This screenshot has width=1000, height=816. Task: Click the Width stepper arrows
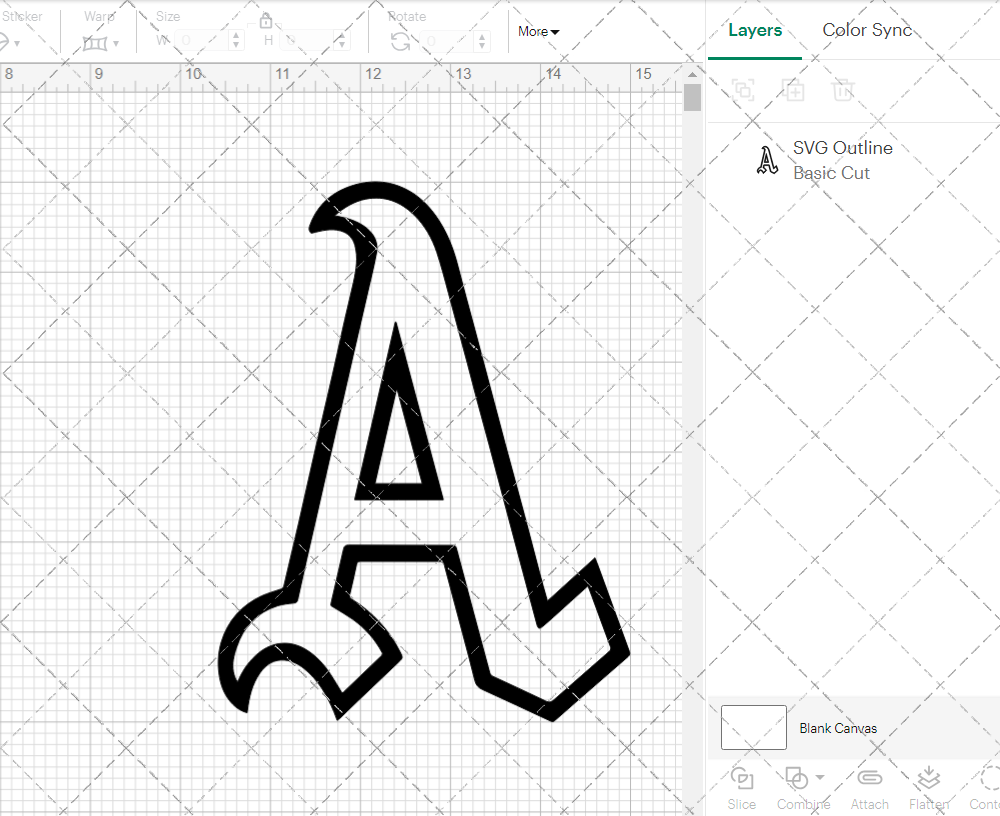(236, 41)
